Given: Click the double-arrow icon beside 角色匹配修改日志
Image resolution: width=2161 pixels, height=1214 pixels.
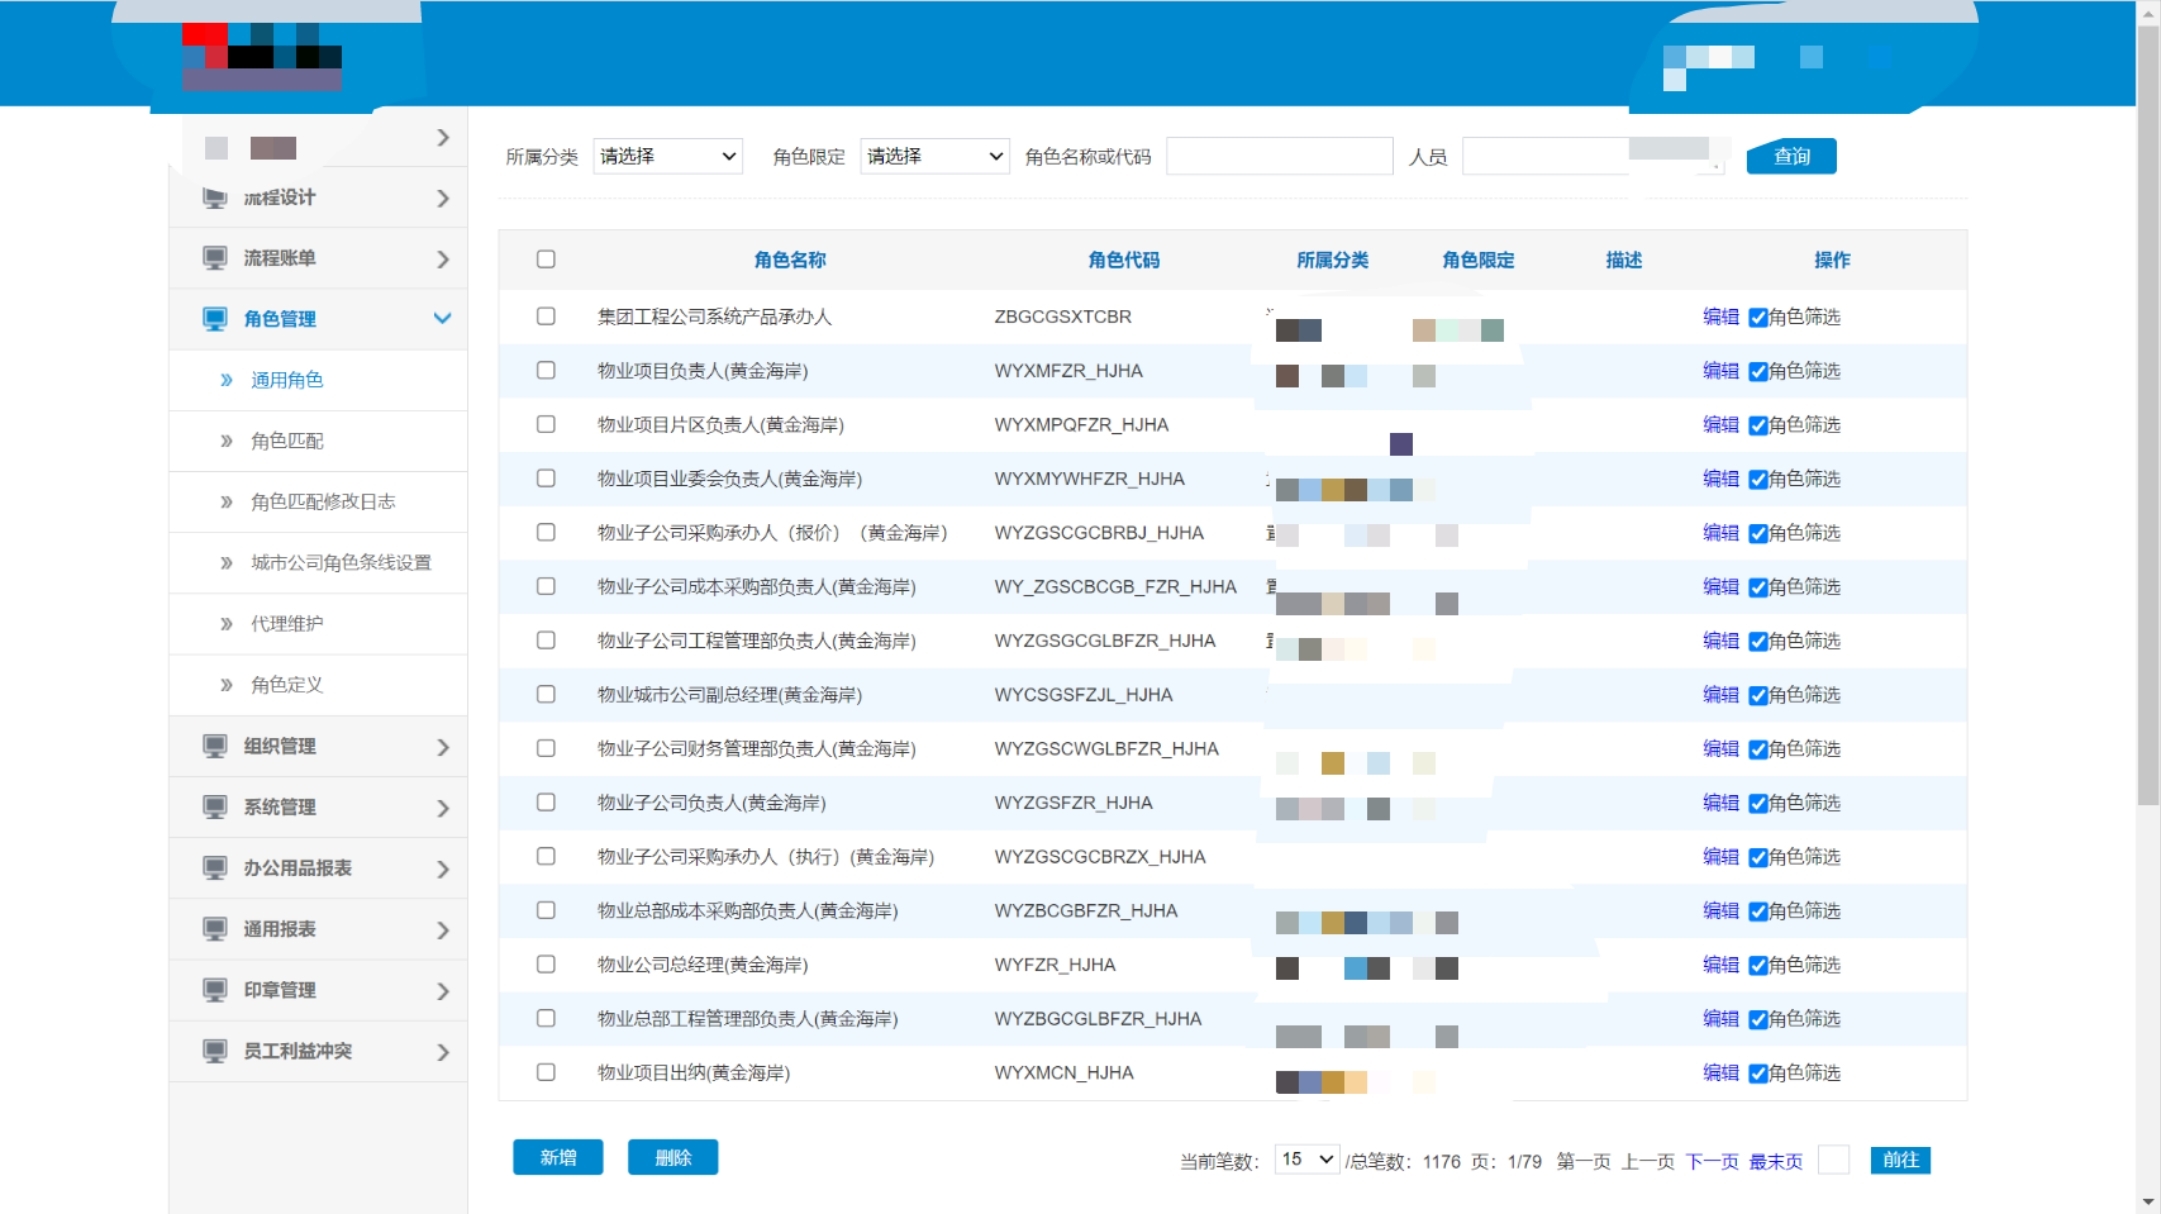Looking at the screenshot, I should [x=226, y=502].
